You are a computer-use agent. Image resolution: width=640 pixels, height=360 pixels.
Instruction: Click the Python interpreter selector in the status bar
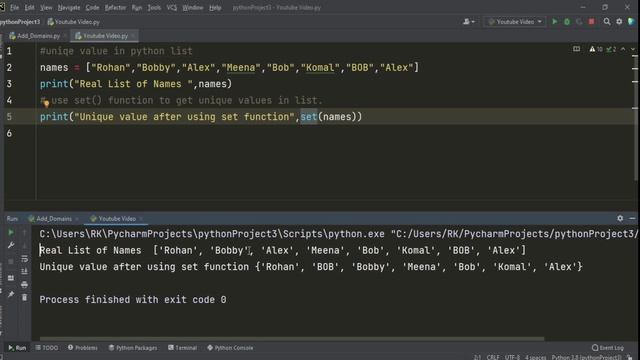tap(587, 357)
